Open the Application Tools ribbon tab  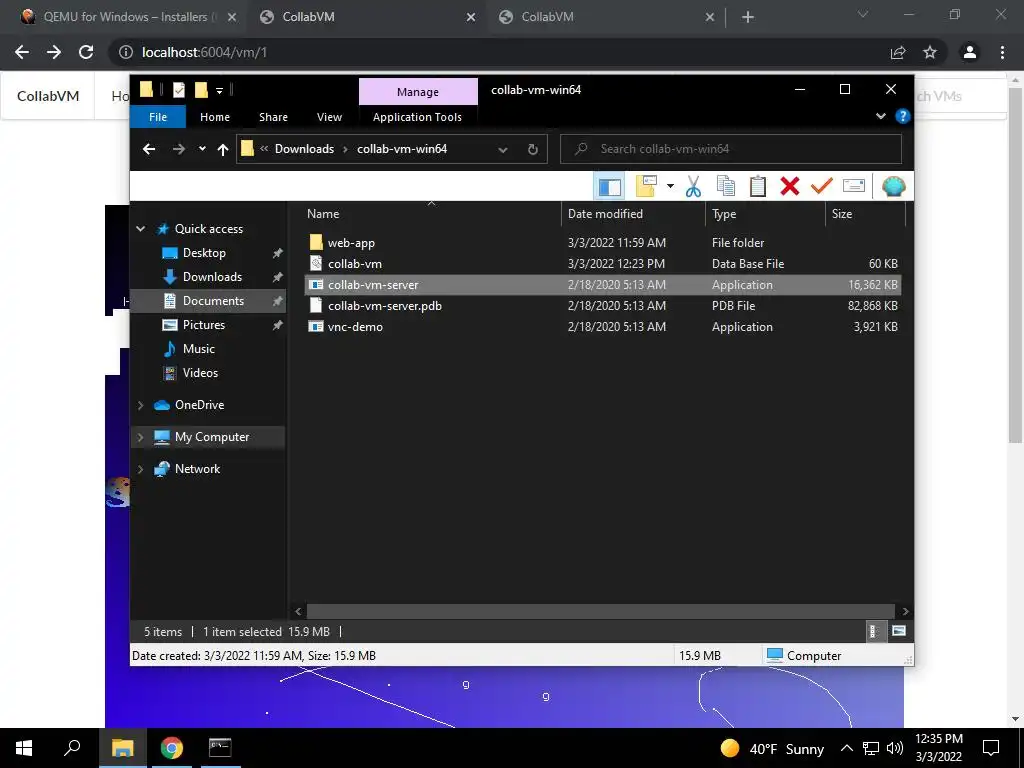coord(417,117)
